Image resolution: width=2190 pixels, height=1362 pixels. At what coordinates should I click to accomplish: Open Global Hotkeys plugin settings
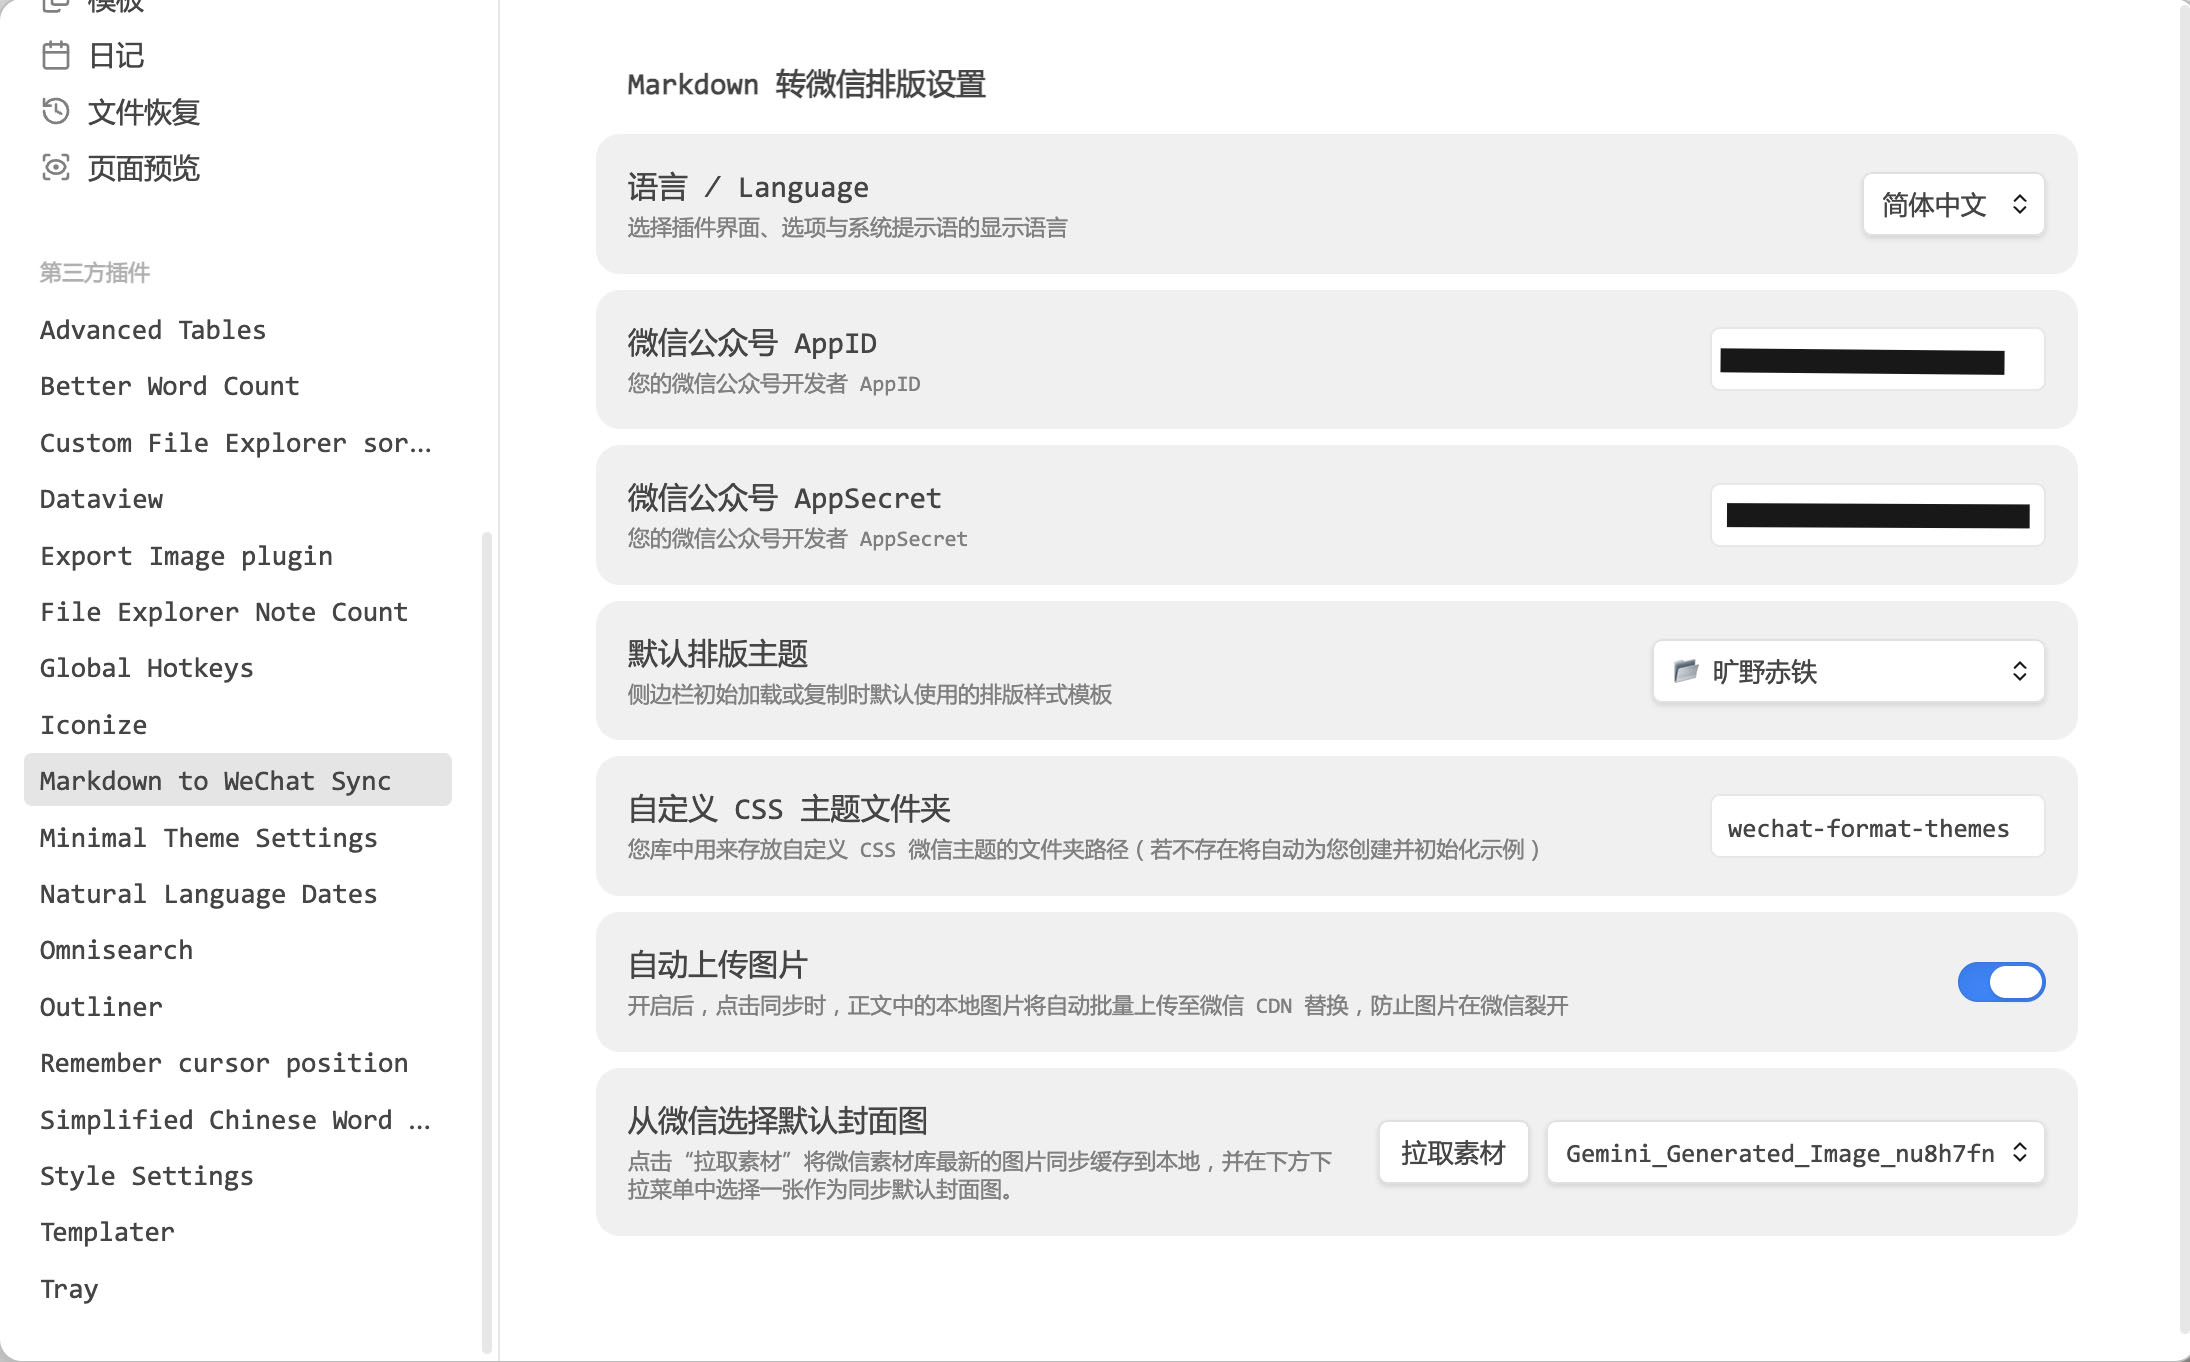(x=238, y=668)
